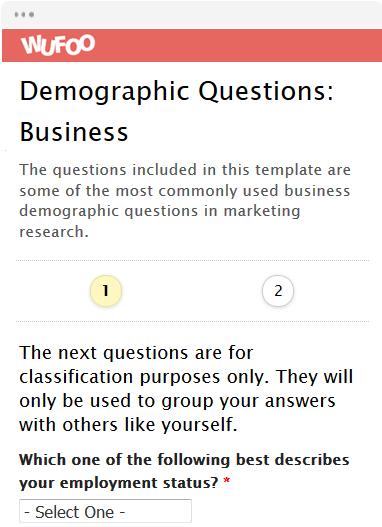
Task: Click the middle gray window dot
Action: [x=24, y=14]
